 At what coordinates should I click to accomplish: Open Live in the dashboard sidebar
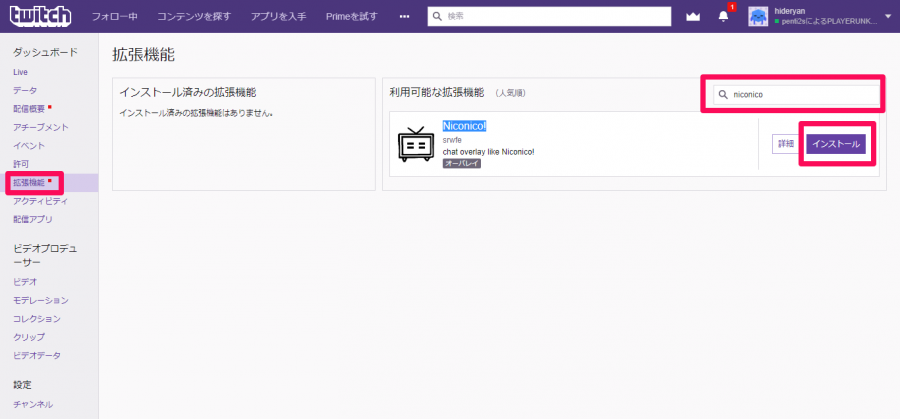(21, 72)
